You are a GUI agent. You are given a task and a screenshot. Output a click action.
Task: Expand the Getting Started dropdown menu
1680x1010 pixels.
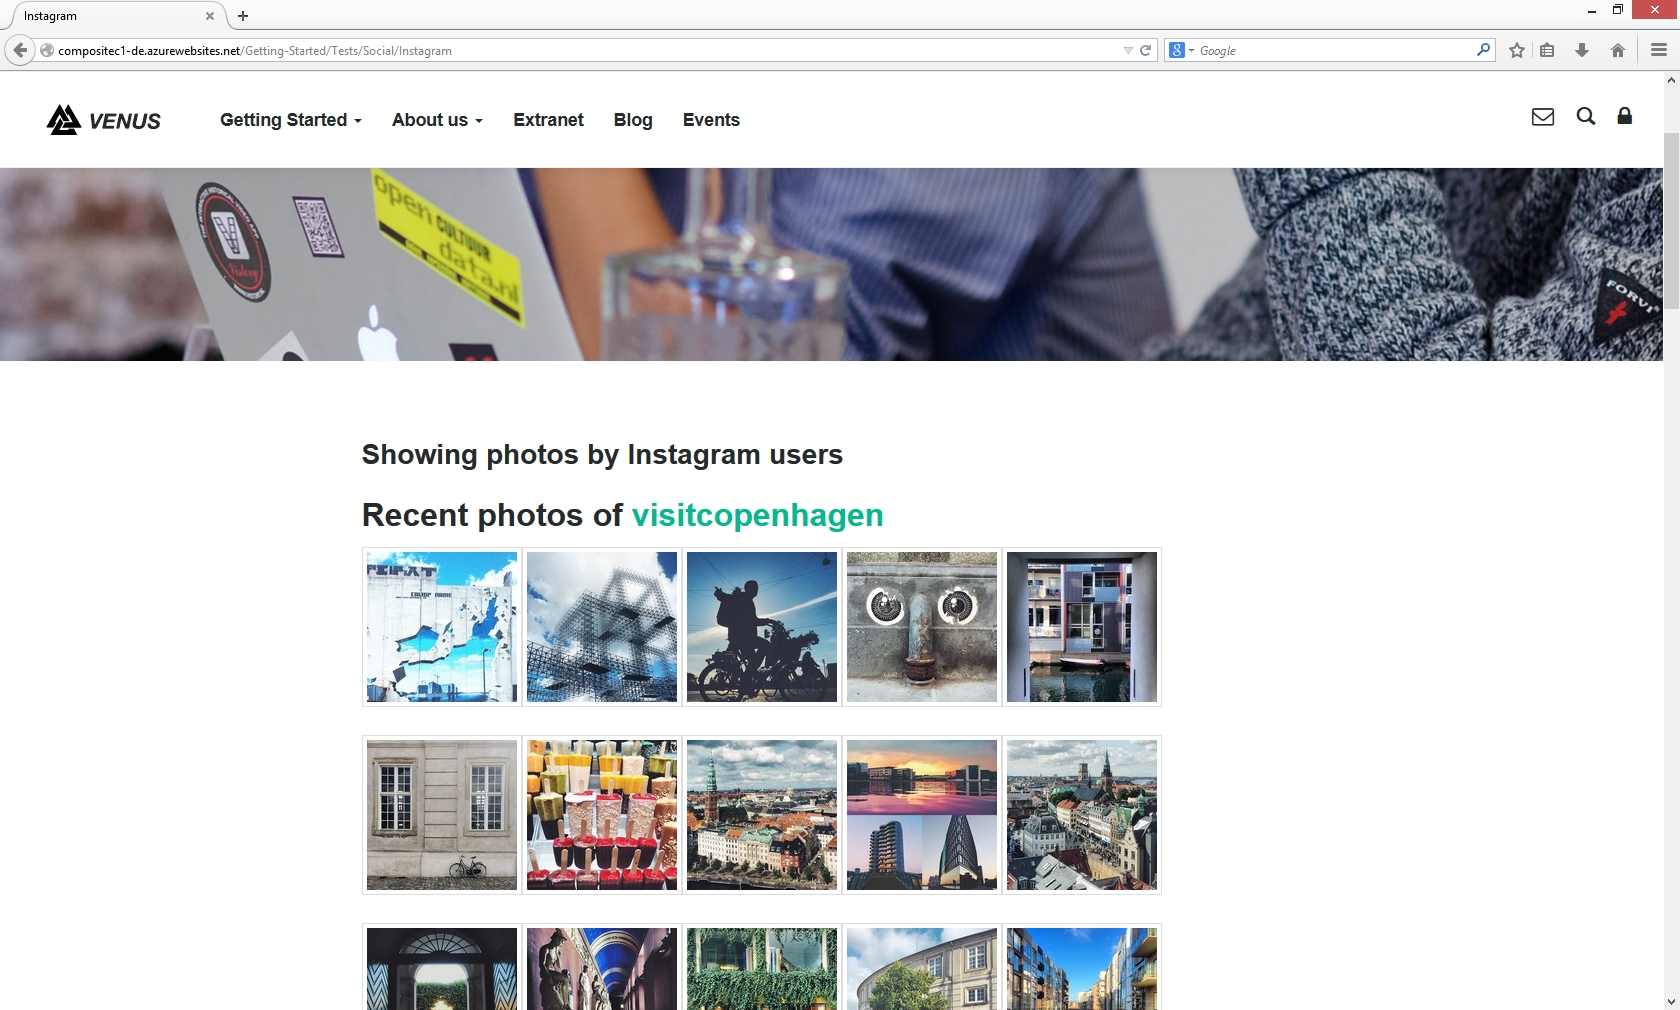point(290,120)
